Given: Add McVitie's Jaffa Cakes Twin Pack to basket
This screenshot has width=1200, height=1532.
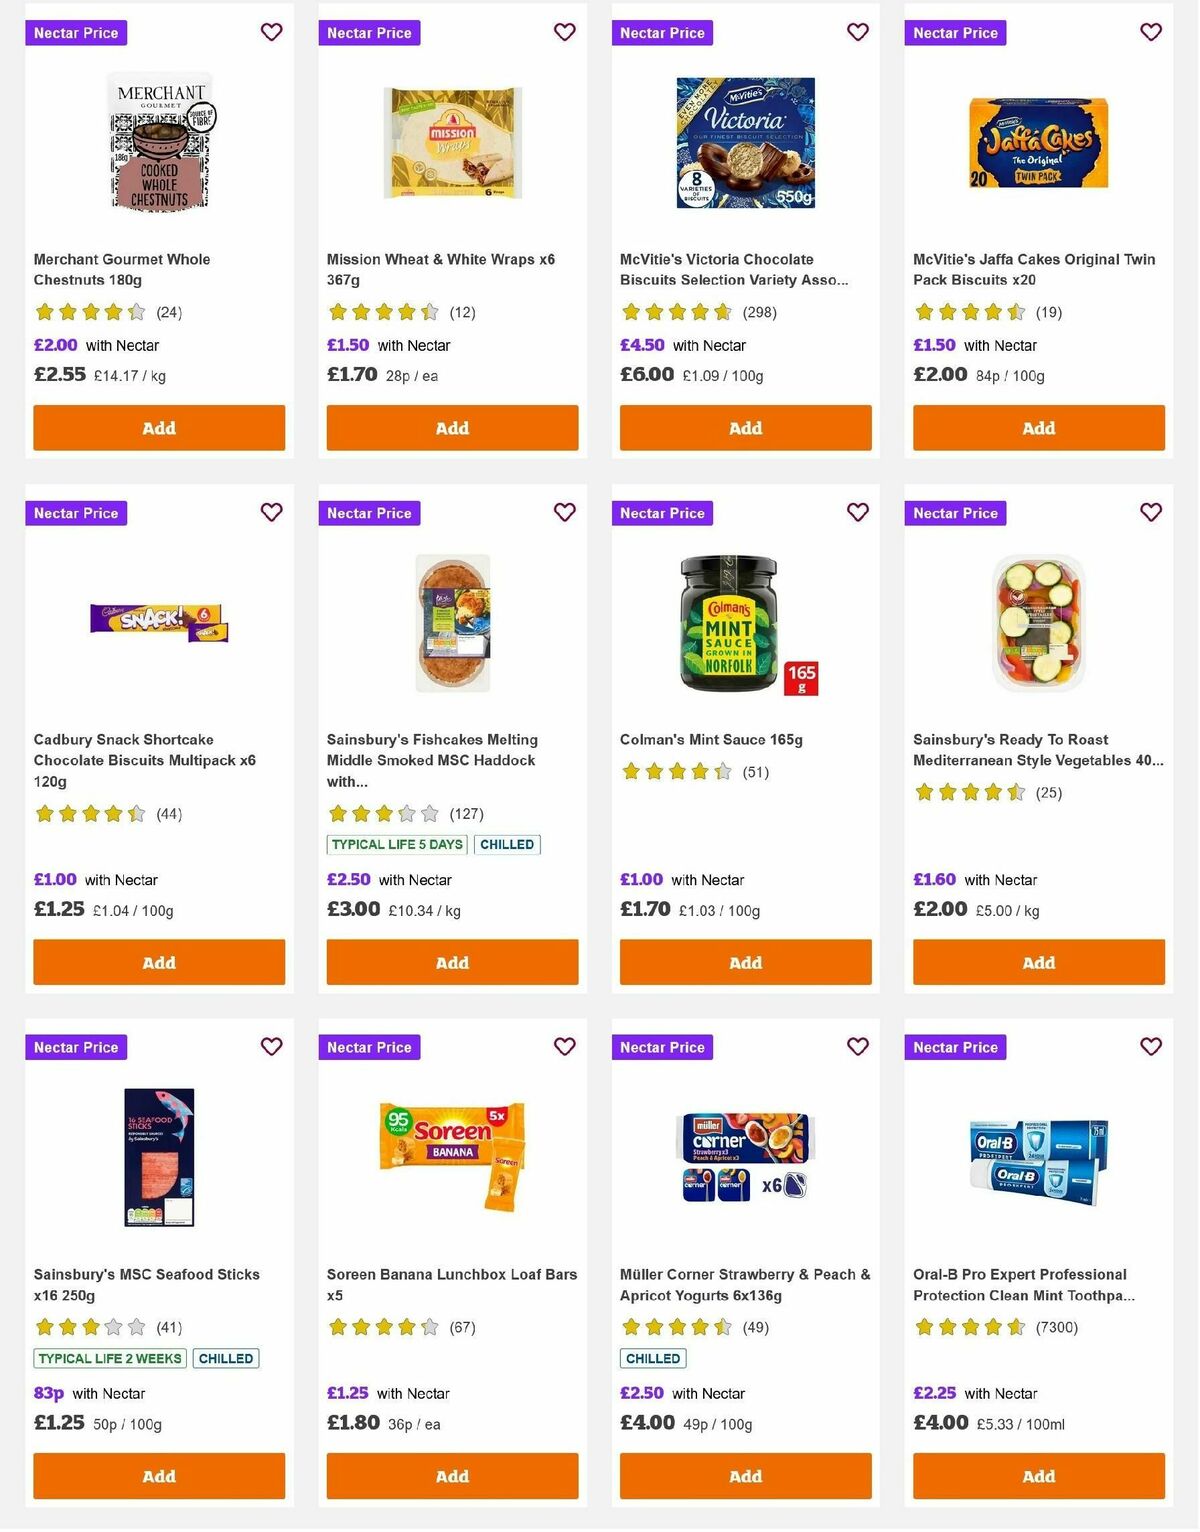Looking at the screenshot, I should tap(1038, 427).
